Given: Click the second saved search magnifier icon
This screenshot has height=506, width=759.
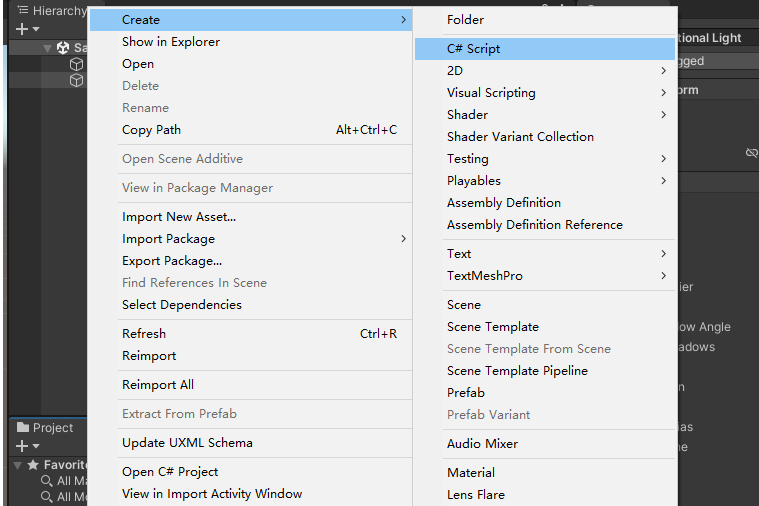Looking at the screenshot, I should coord(46,497).
